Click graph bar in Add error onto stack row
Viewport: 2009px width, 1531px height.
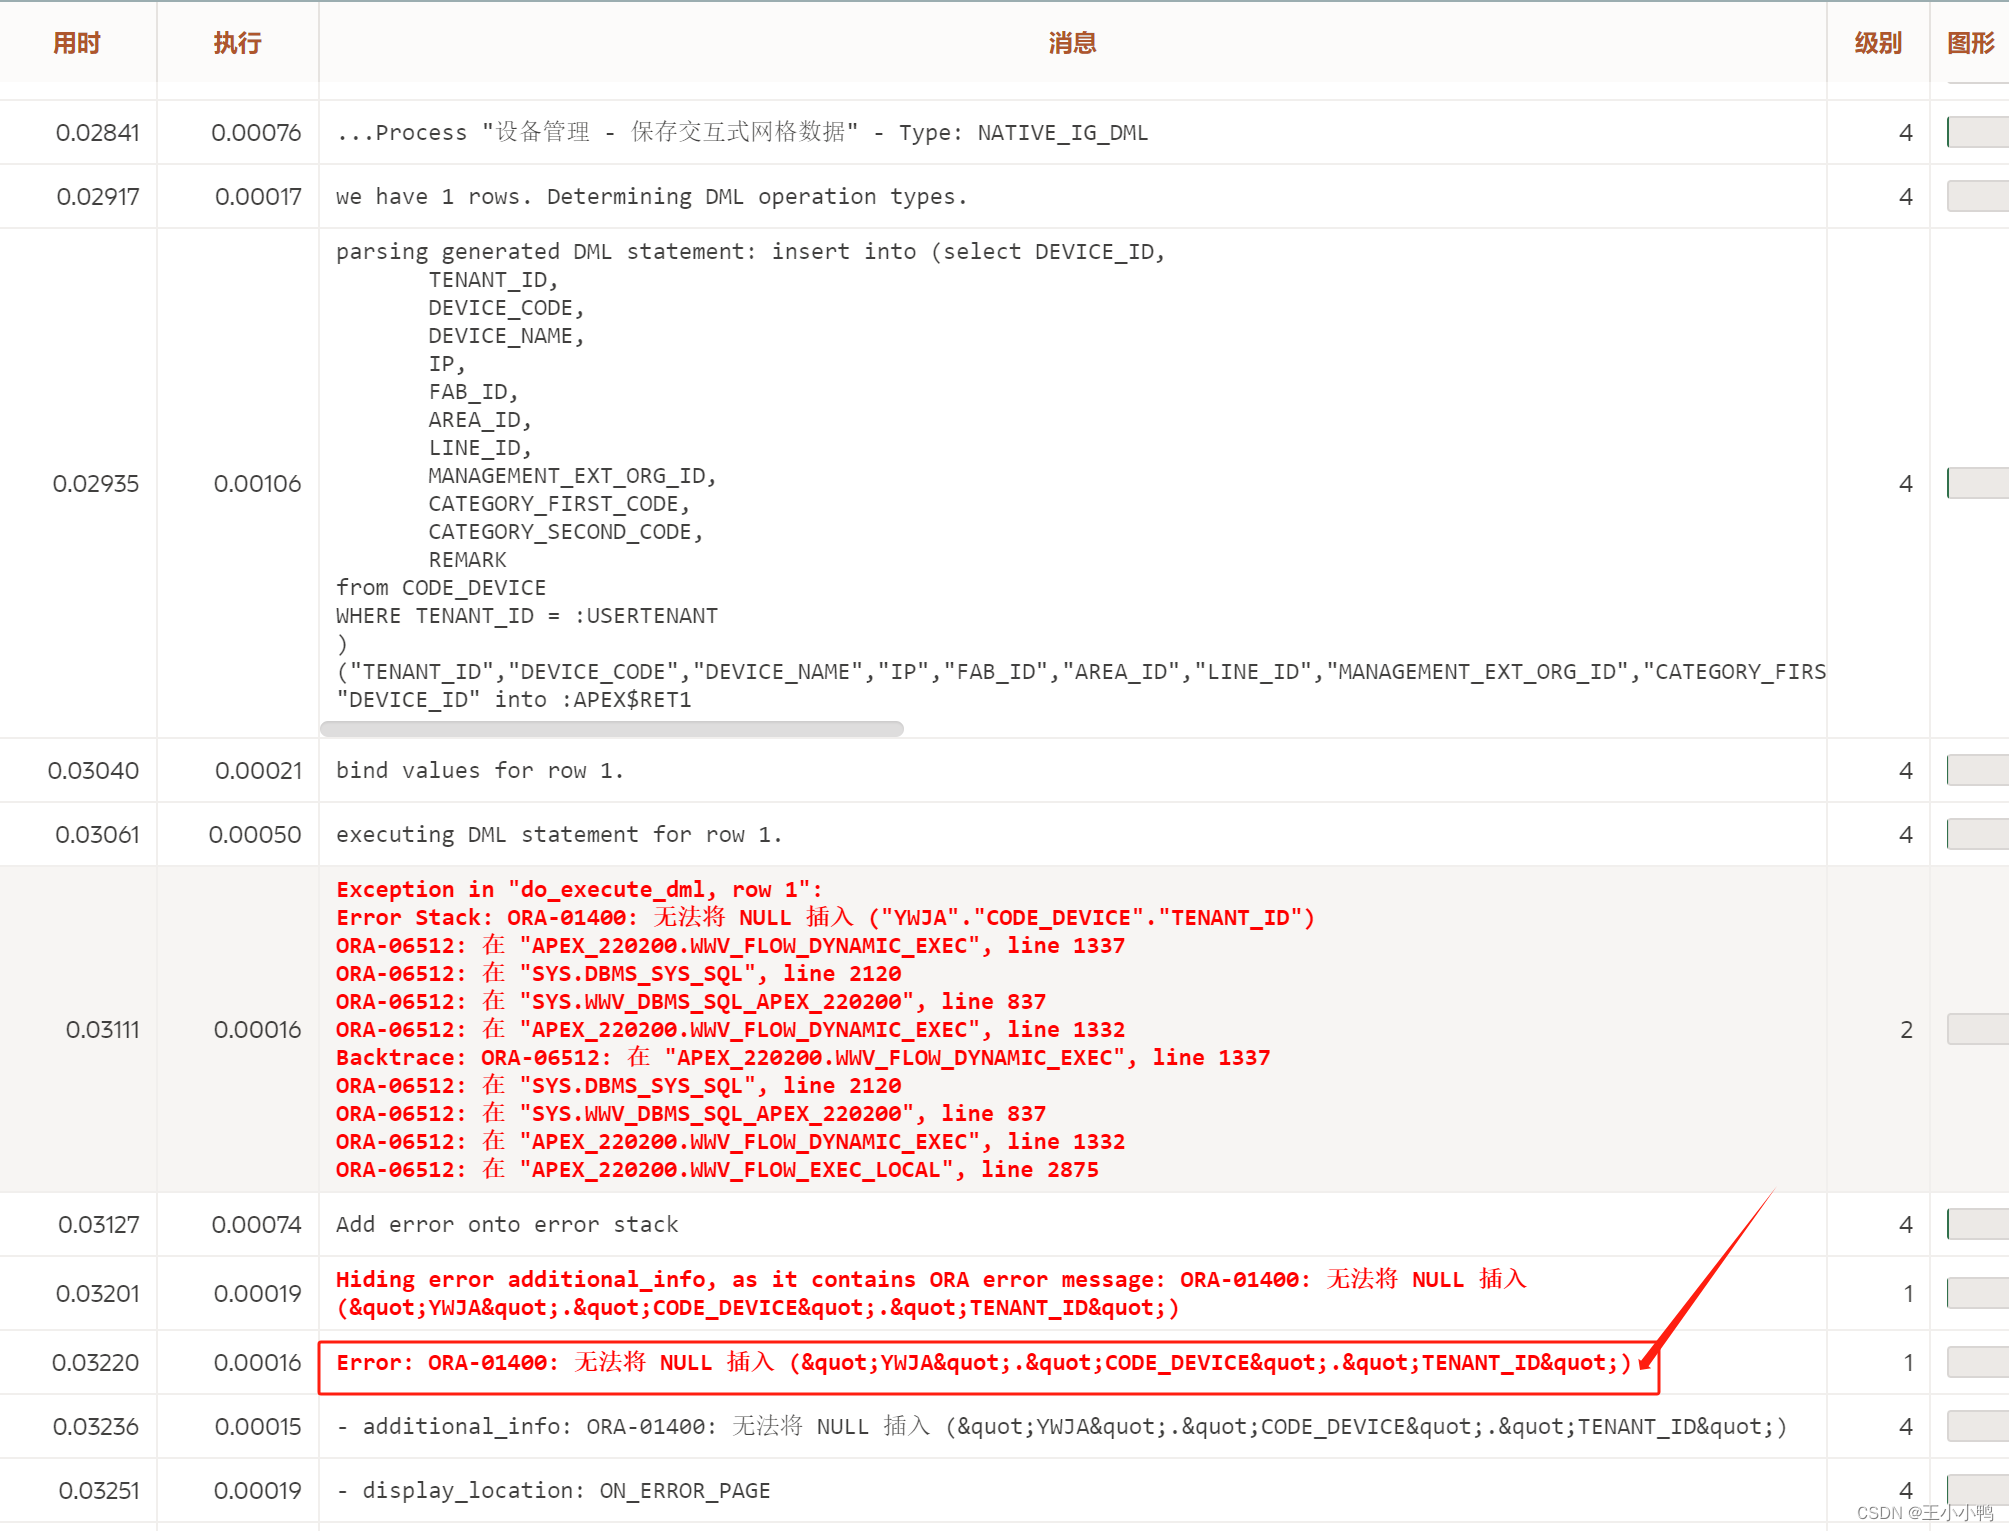coord(1977,1224)
